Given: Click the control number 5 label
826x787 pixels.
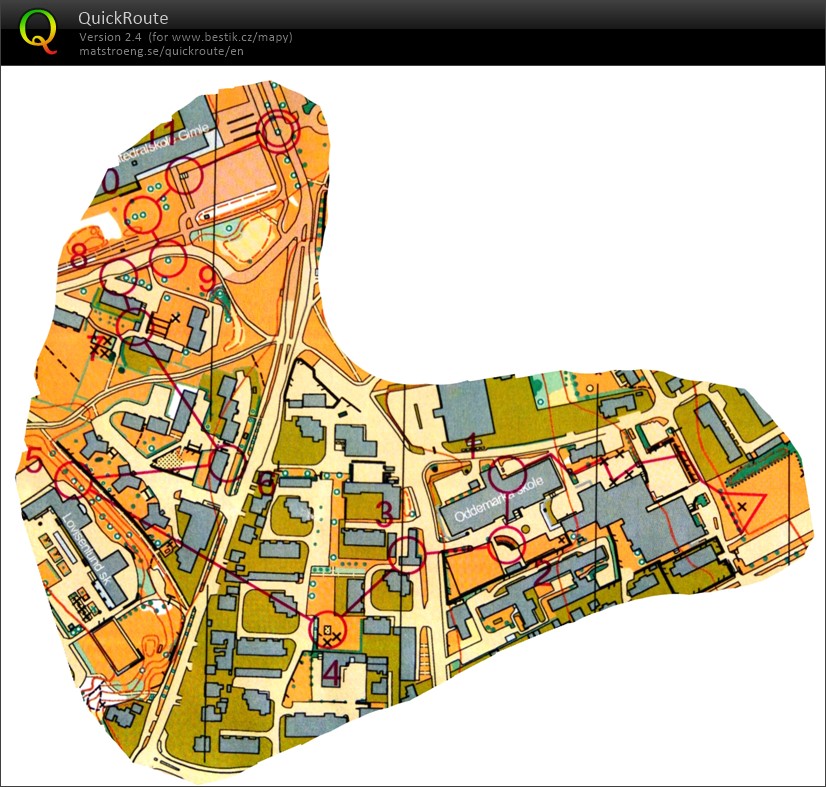Looking at the screenshot, I should 33,459.
